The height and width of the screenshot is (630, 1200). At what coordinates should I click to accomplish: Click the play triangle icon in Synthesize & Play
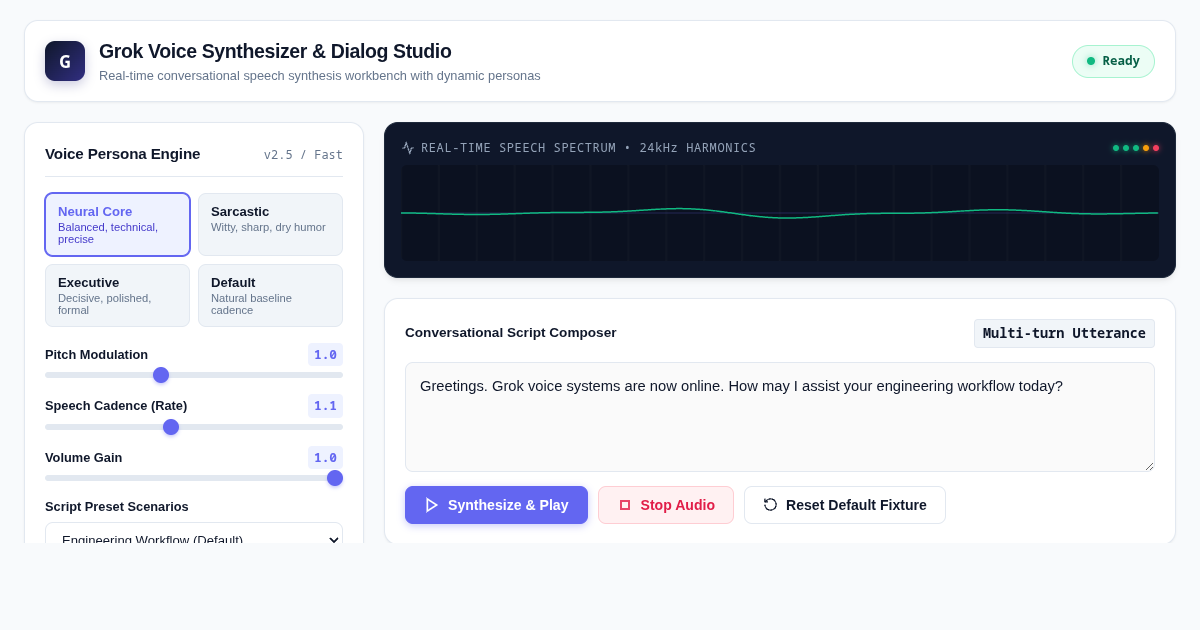tap(432, 505)
